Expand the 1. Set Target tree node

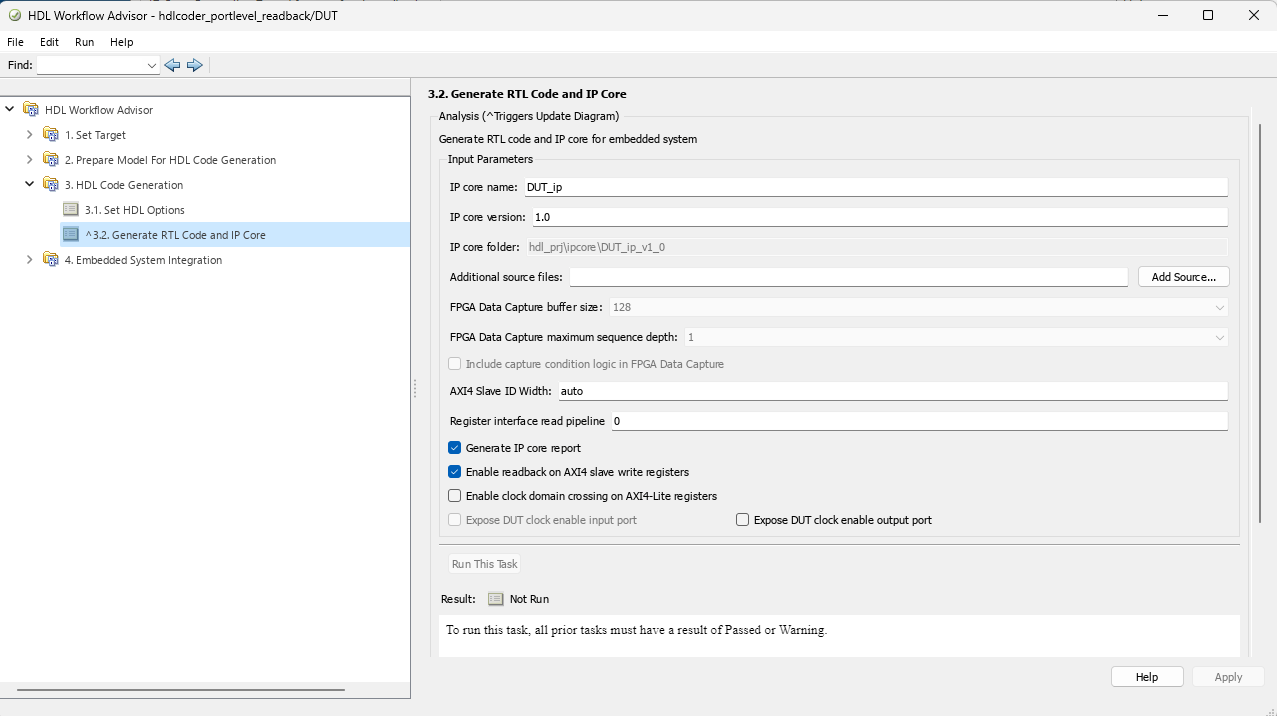[29, 135]
